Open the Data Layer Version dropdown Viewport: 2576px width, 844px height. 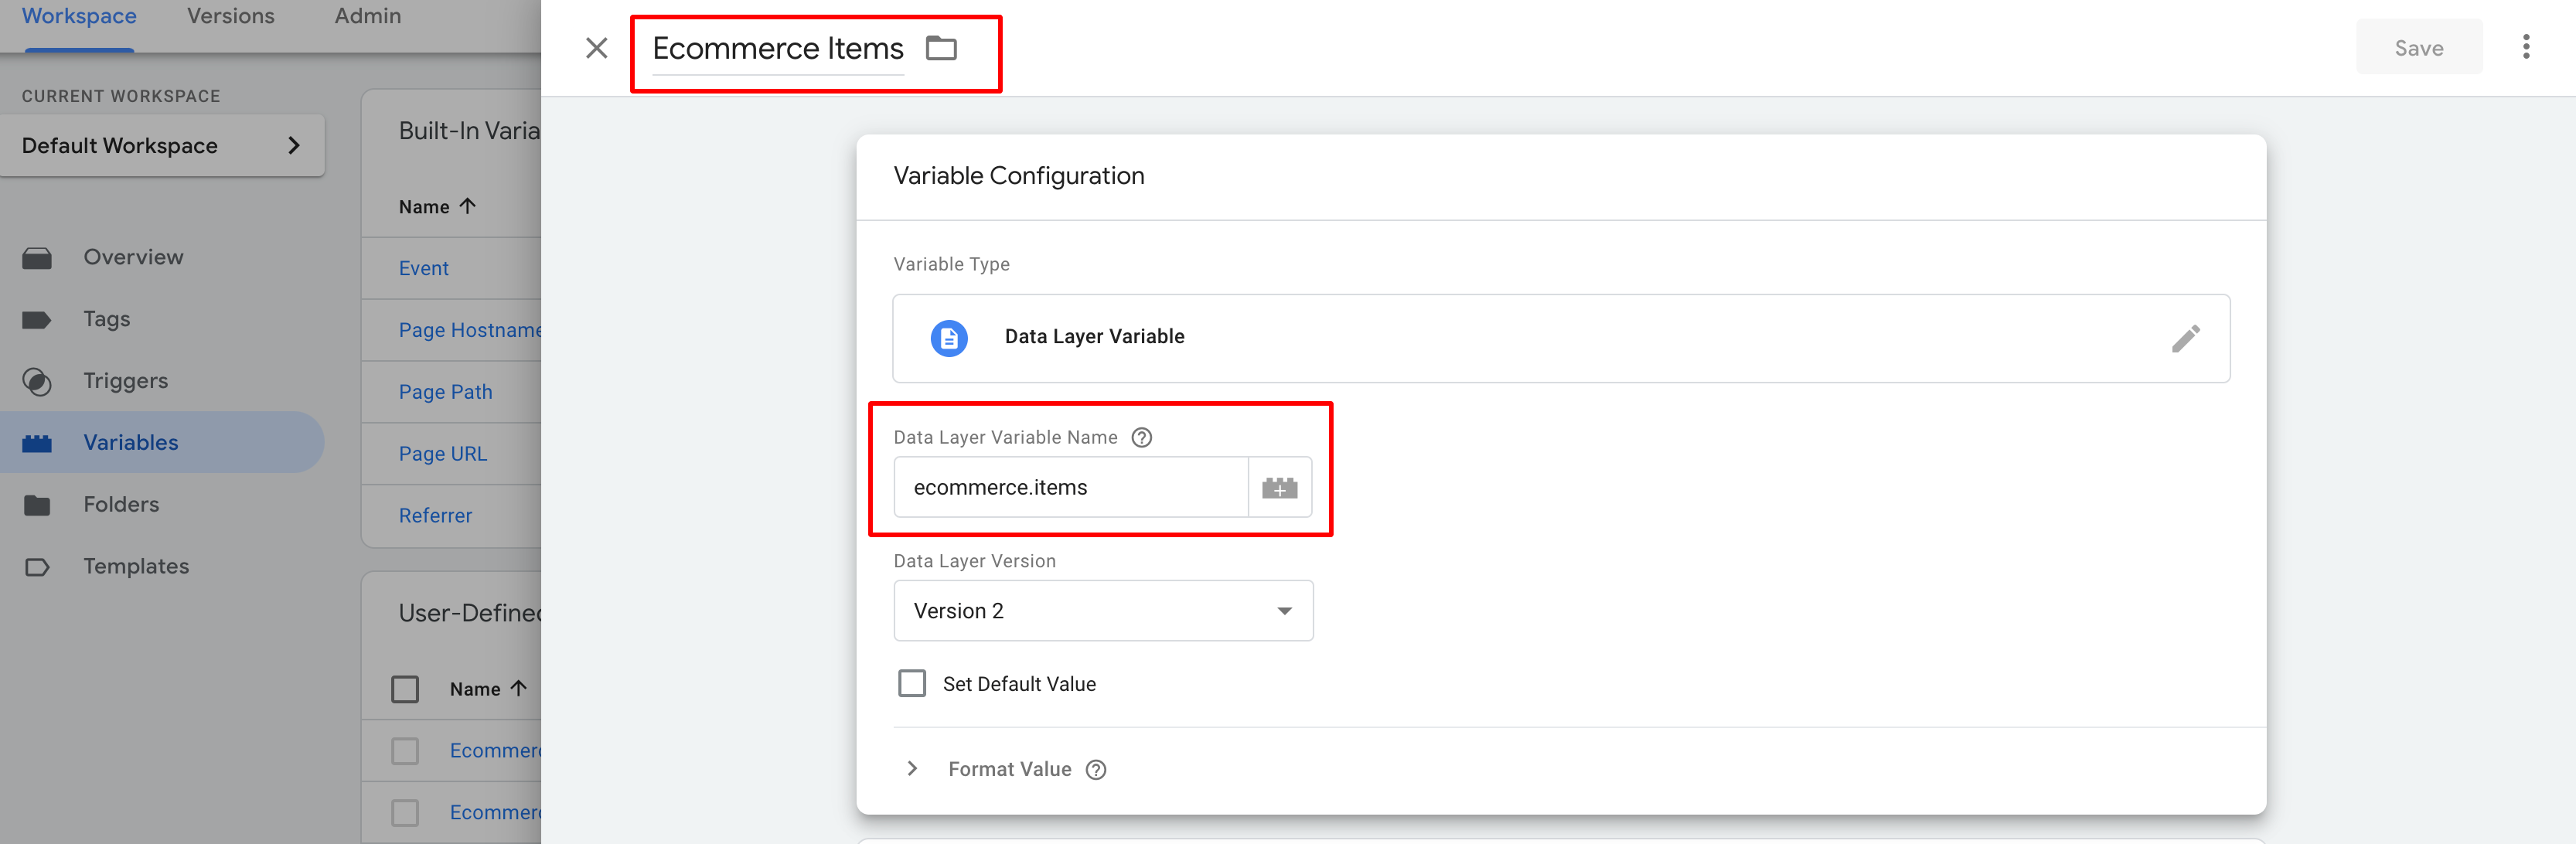coord(1103,611)
